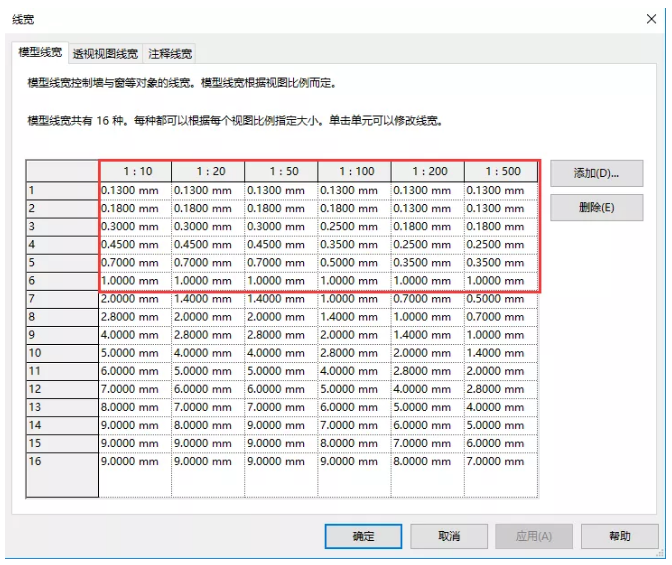
Task: Select row header 15
Action: click(x=62, y=443)
